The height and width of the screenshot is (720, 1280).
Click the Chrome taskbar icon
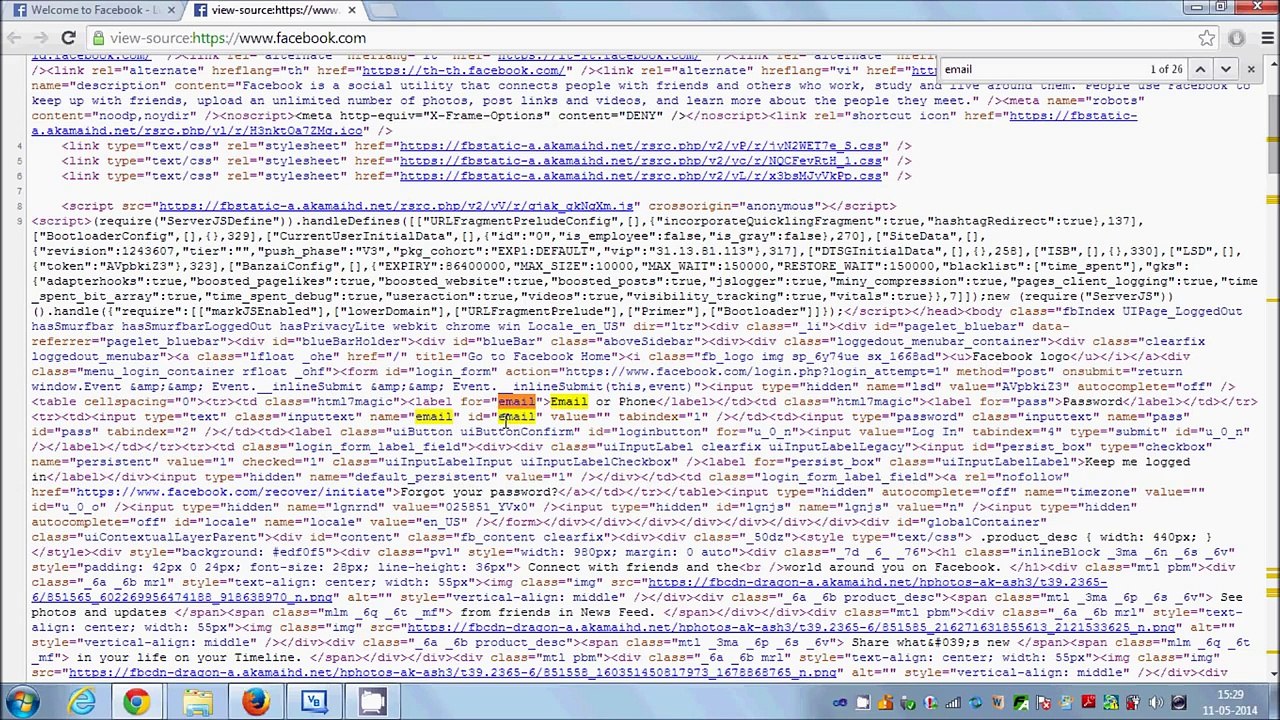click(137, 702)
